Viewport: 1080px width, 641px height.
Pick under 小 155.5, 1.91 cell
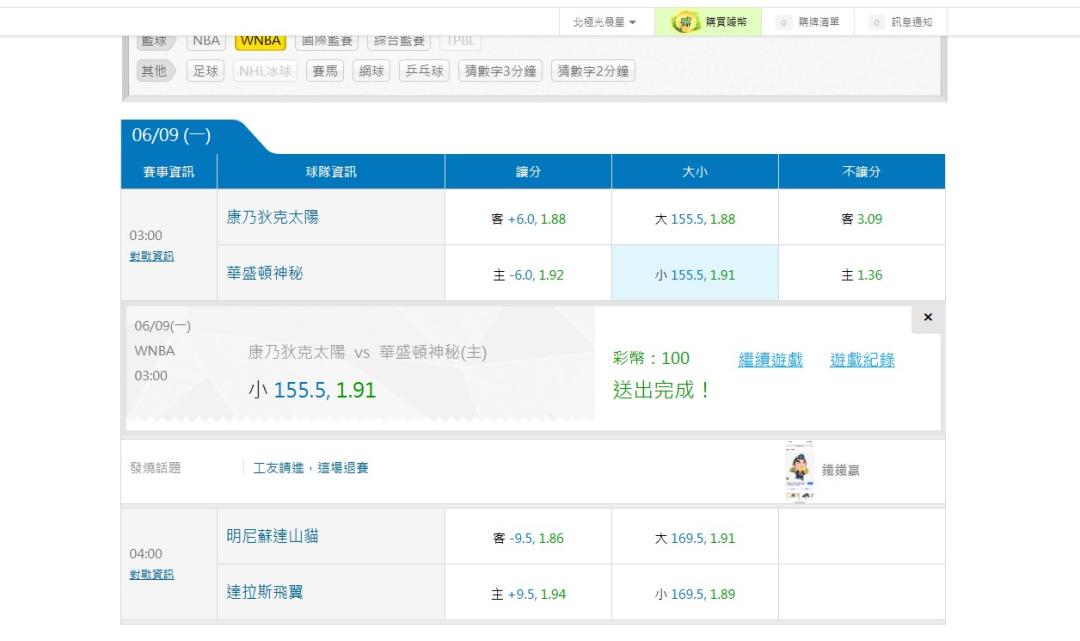(x=695, y=275)
